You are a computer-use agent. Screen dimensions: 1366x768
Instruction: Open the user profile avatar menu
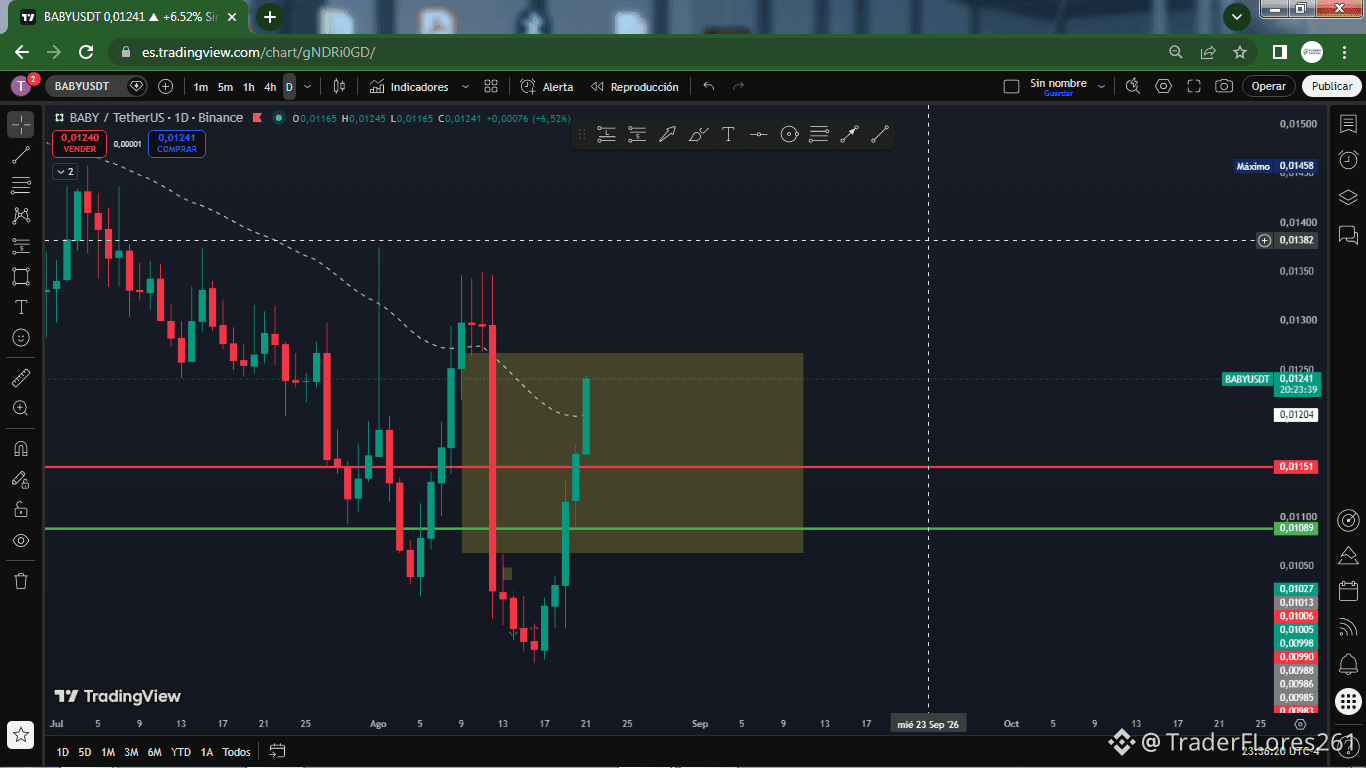[x=21, y=86]
